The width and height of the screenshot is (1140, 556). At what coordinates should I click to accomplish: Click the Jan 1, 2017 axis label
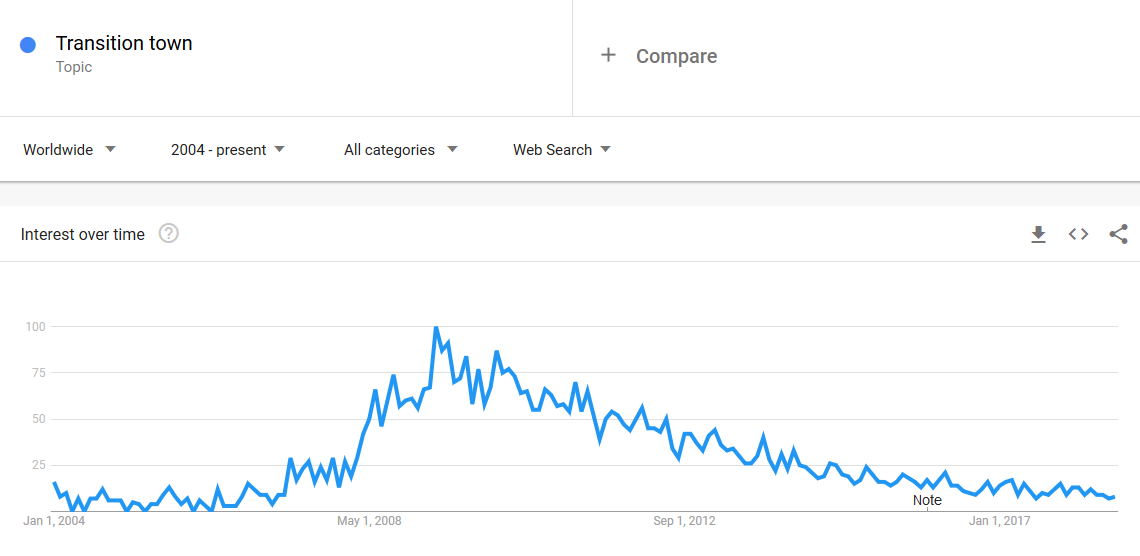click(1000, 521)
